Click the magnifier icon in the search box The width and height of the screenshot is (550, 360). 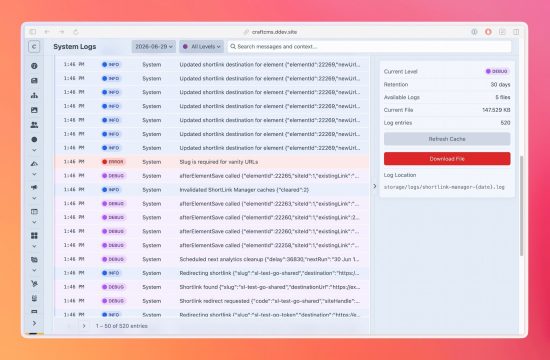(233, 46)
